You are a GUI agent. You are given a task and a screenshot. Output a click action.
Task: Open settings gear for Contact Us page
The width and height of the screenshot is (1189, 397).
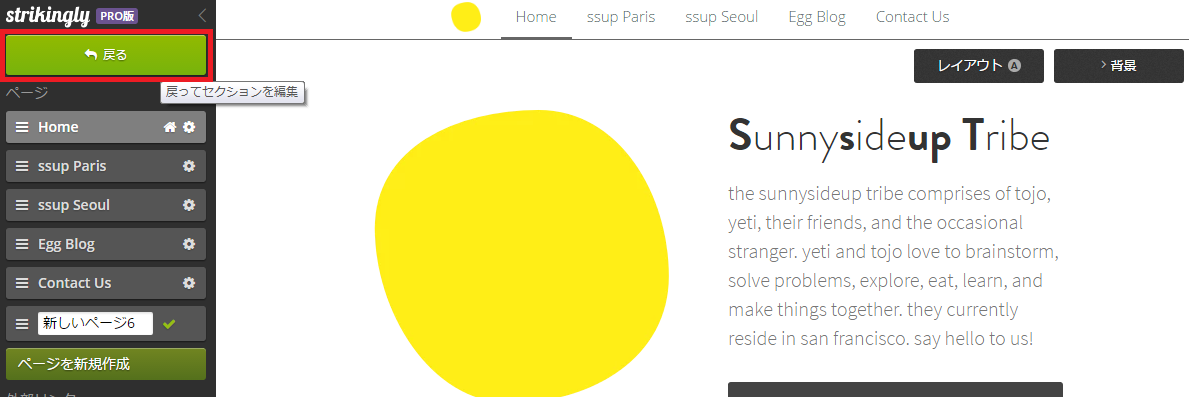(189, 283)
